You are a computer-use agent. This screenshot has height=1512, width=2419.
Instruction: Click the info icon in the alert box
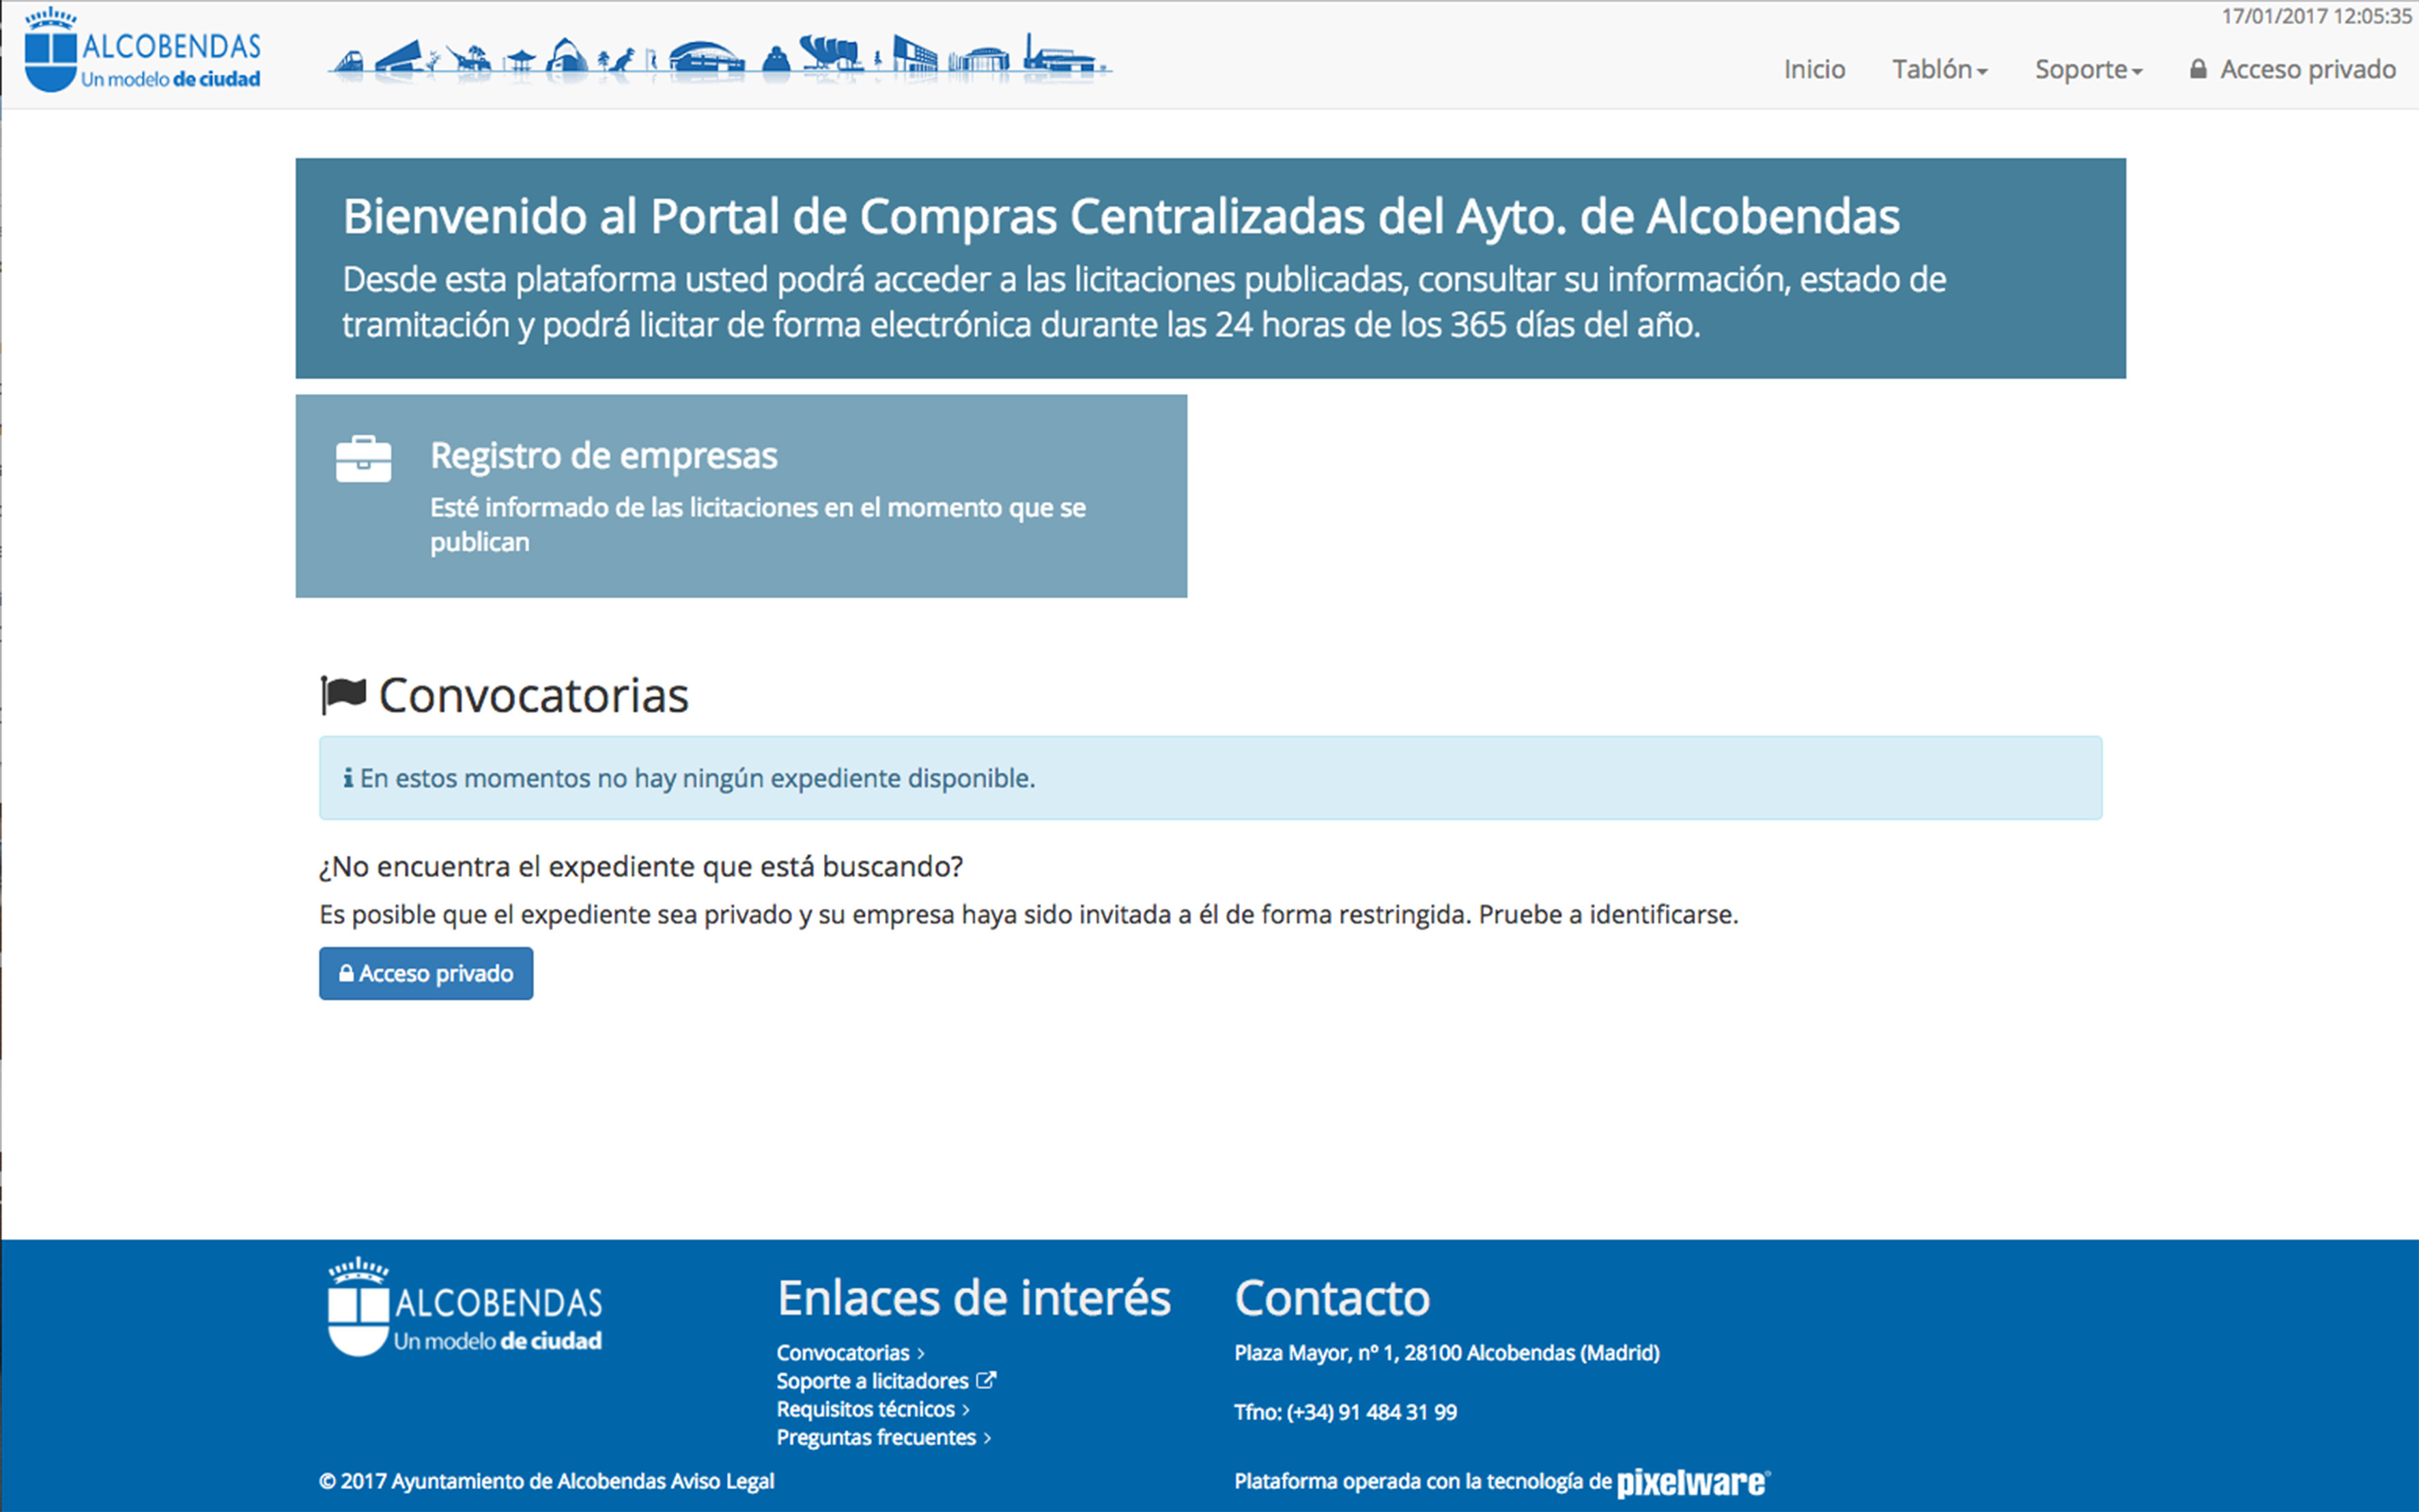point(348,778)
